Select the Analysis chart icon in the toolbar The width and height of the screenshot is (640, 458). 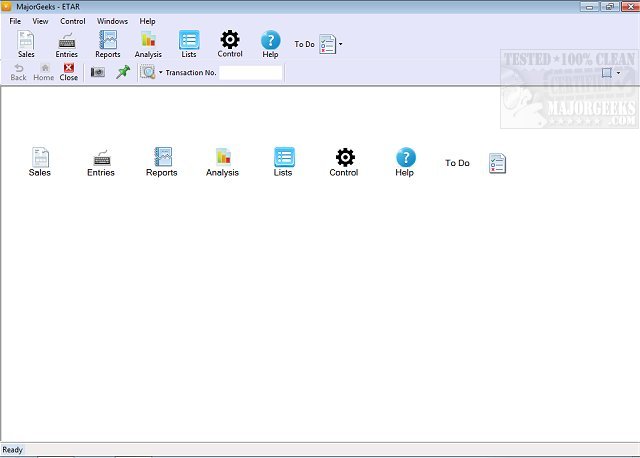(x=148, y=43)
